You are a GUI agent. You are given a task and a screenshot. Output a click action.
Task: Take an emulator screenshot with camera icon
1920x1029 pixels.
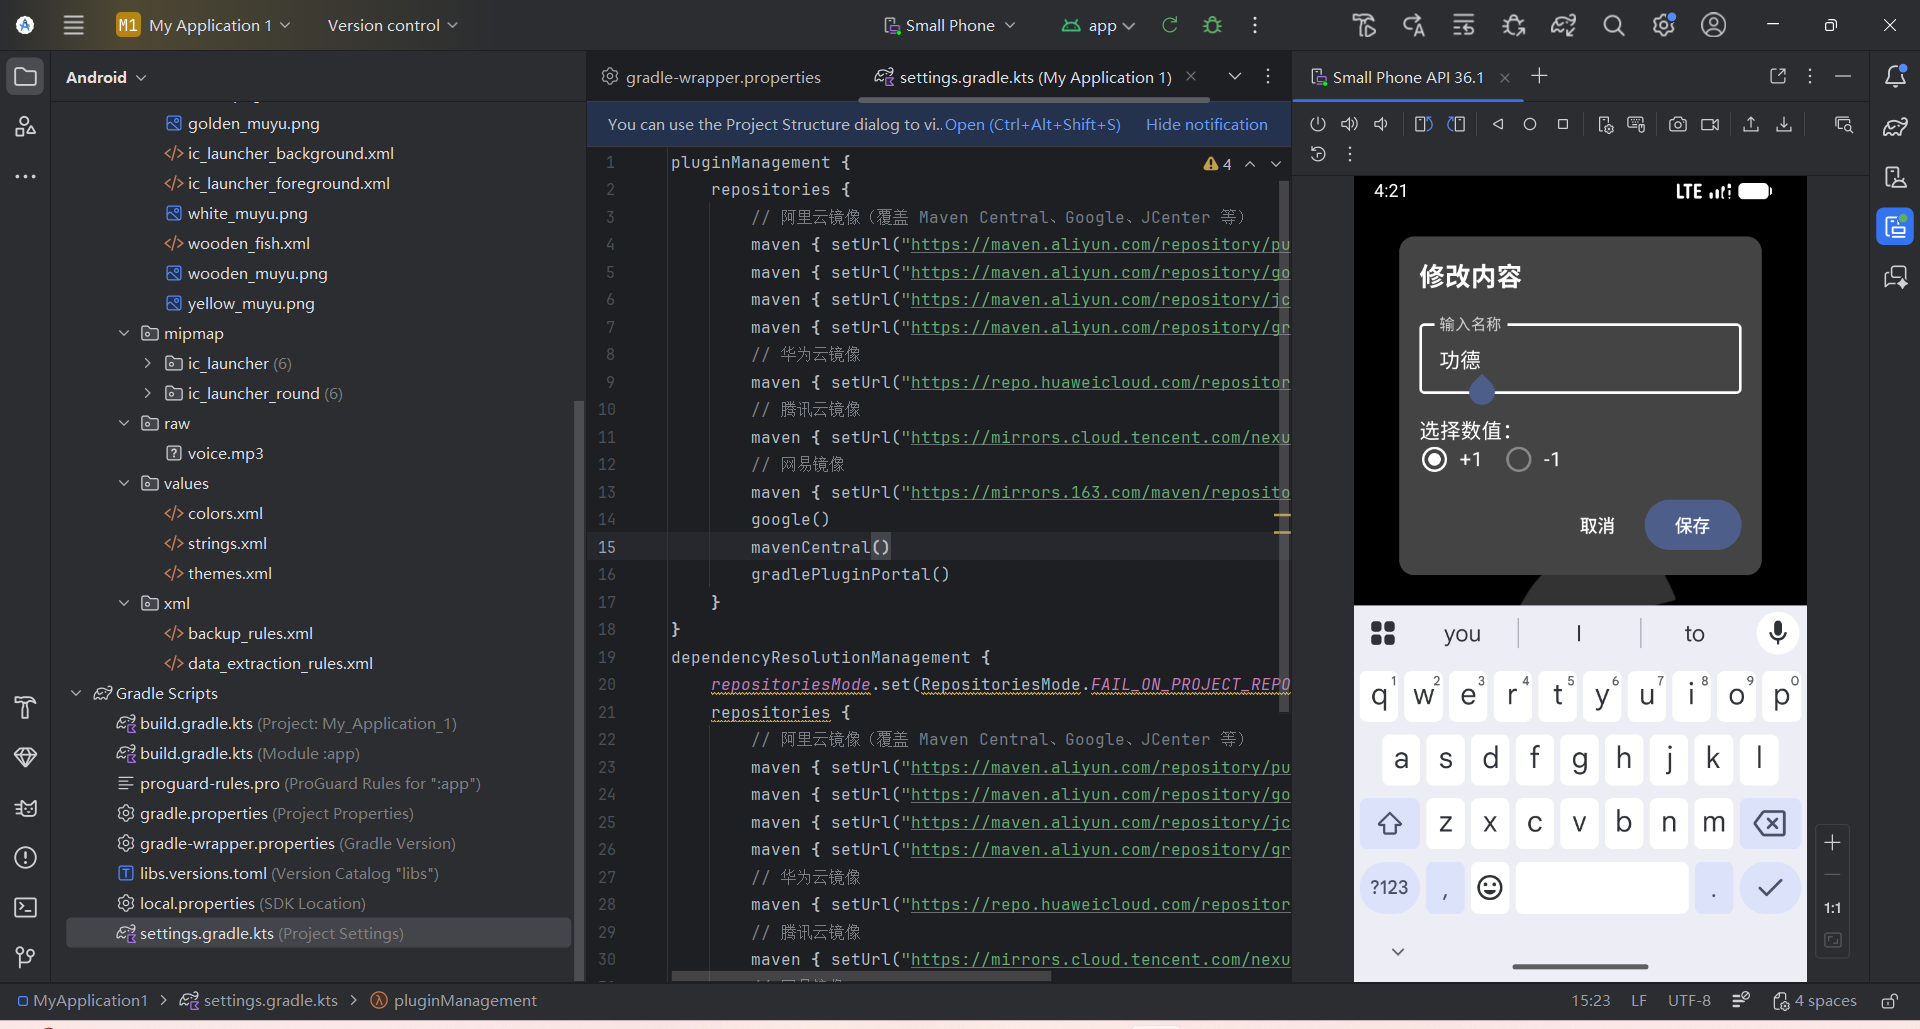click(1677, 124)
